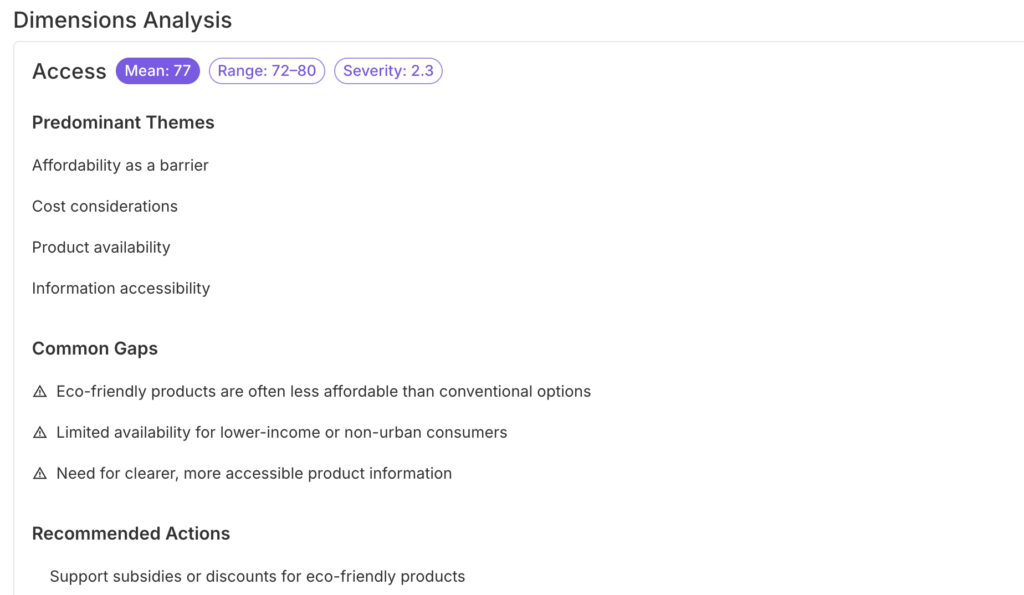The width and height of the screenshot is (1024, 595).
Task: Click the Range: 72–80 badge
Action: tap(266, 71)
